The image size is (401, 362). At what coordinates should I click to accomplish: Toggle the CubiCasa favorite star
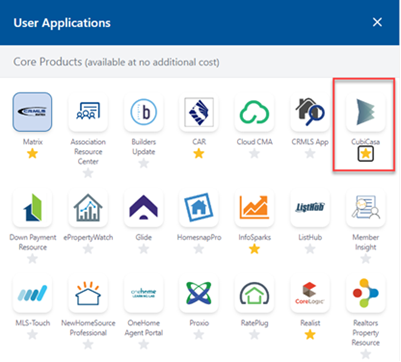pos(366,154)
